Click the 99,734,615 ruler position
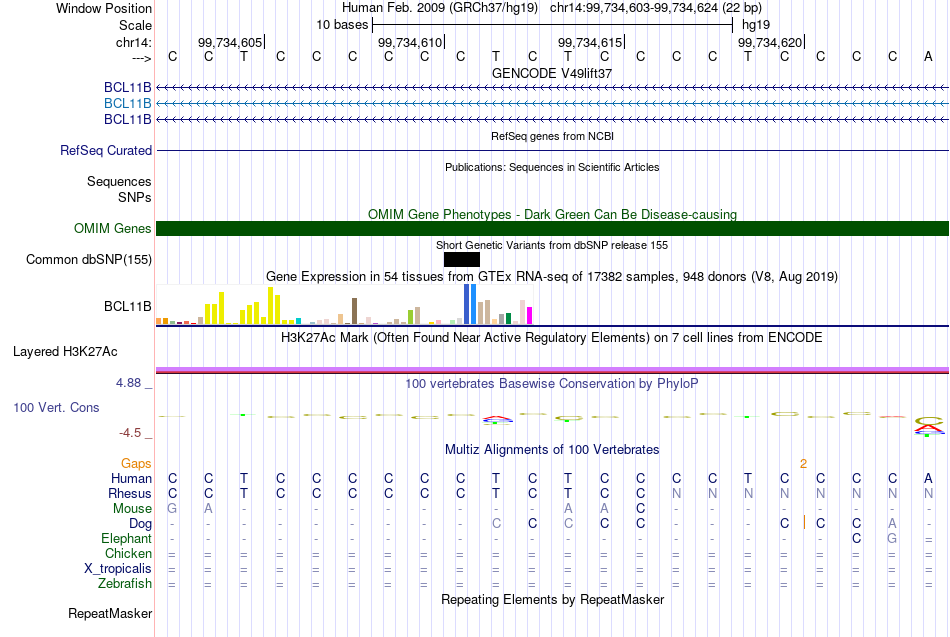 click(x=590, y=42)
